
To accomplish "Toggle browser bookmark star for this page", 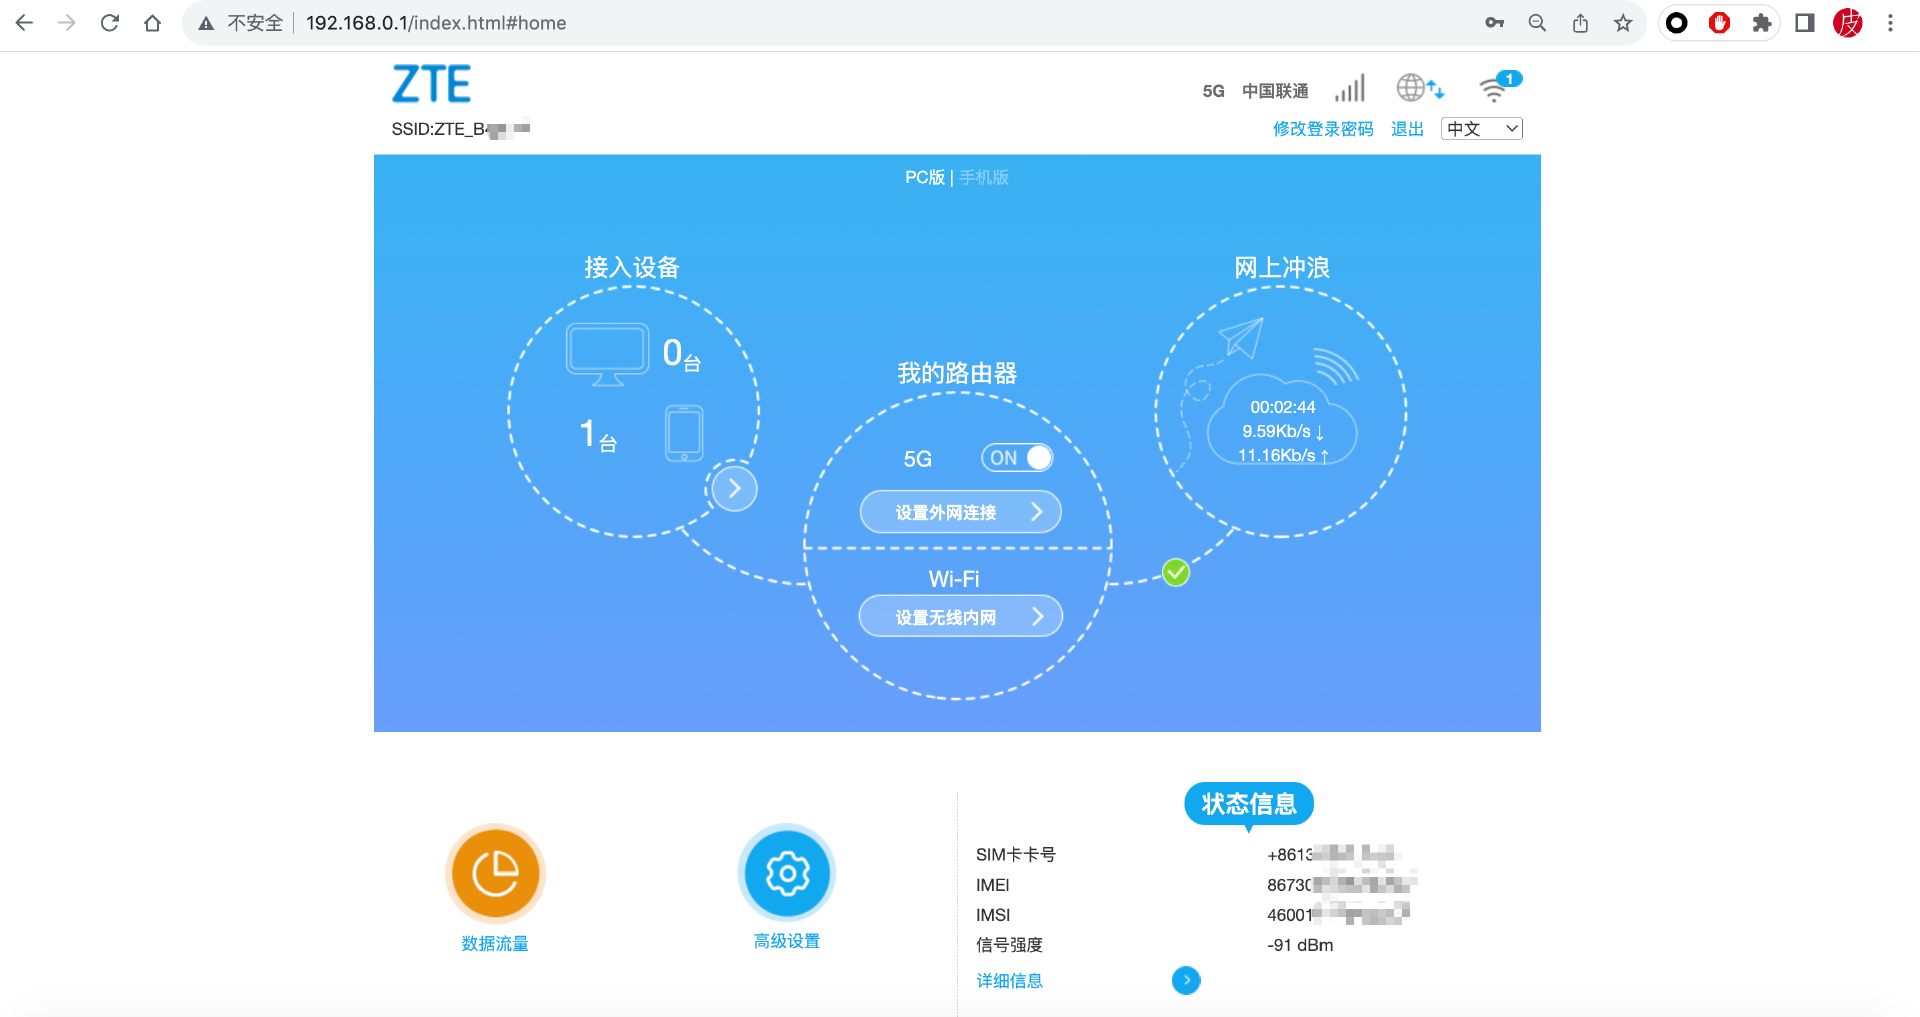I will (x=1623, y=22).
